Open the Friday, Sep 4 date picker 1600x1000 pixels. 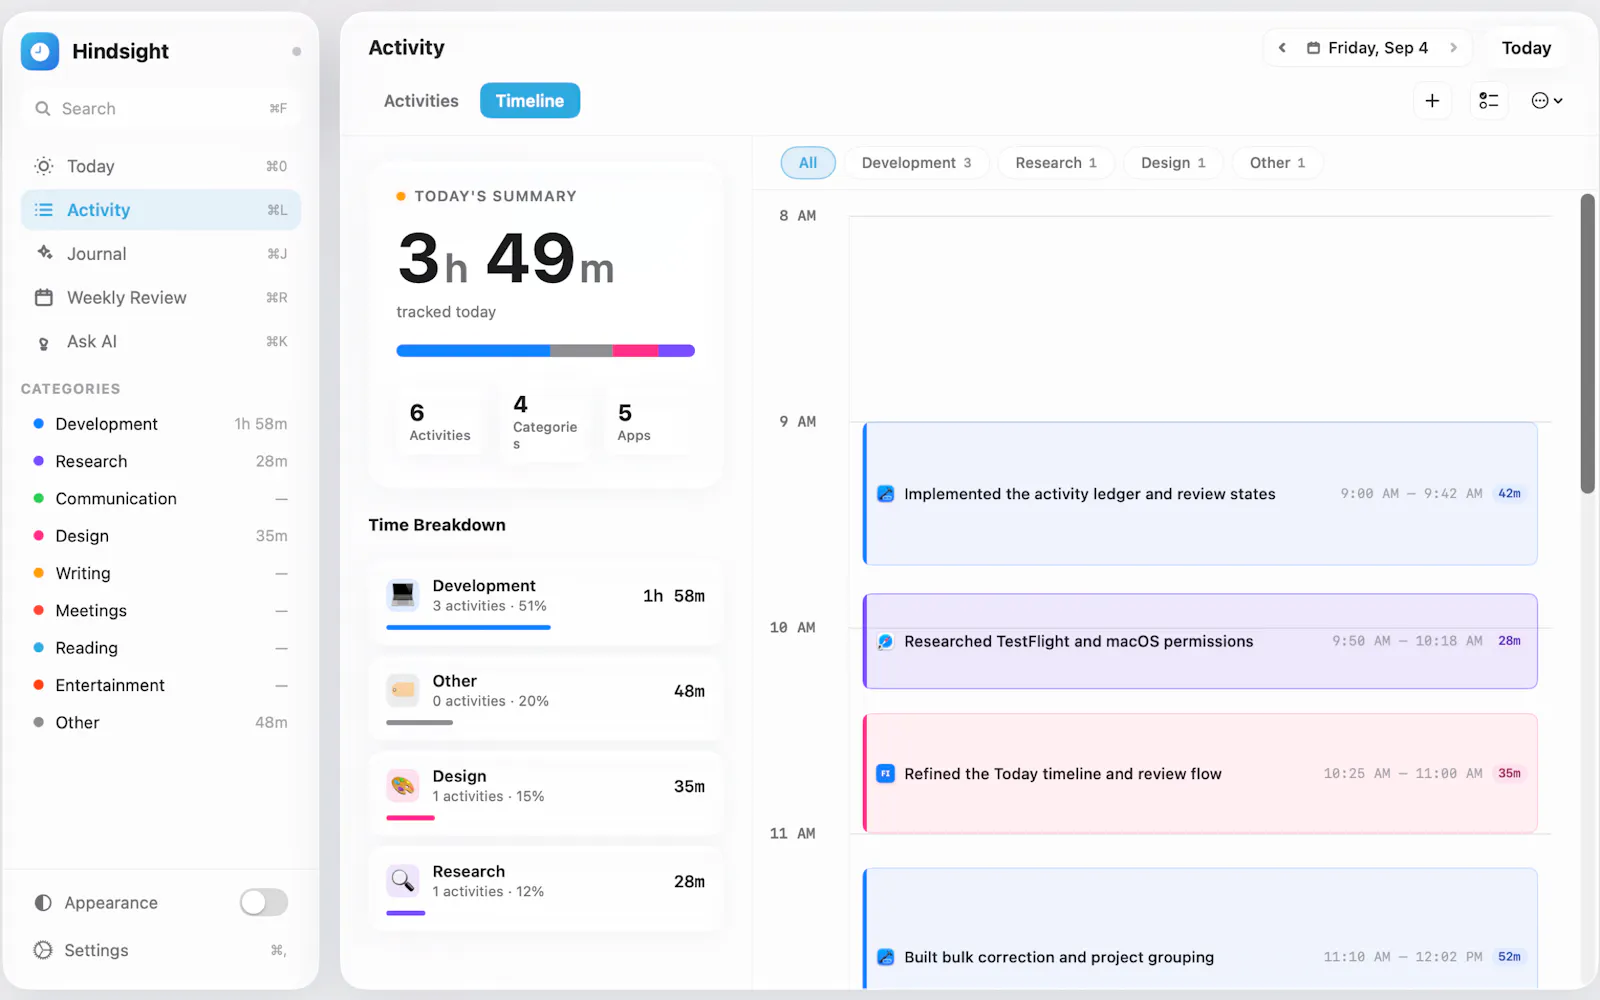(1368, 48)
